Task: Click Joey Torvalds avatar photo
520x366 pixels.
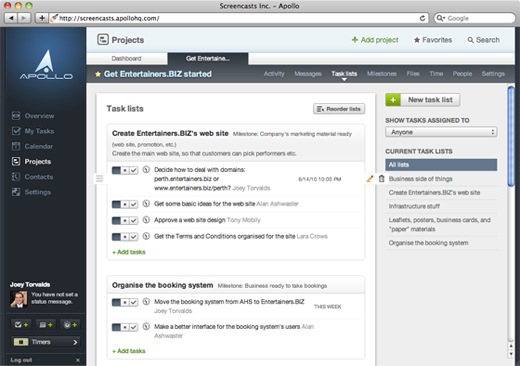Action: [19, 299]
